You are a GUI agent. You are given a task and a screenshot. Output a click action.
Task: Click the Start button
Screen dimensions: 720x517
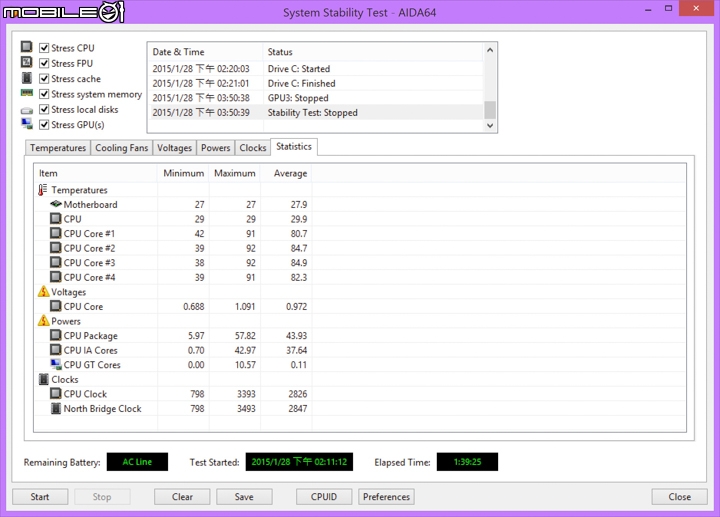click(x=40, y=497)
